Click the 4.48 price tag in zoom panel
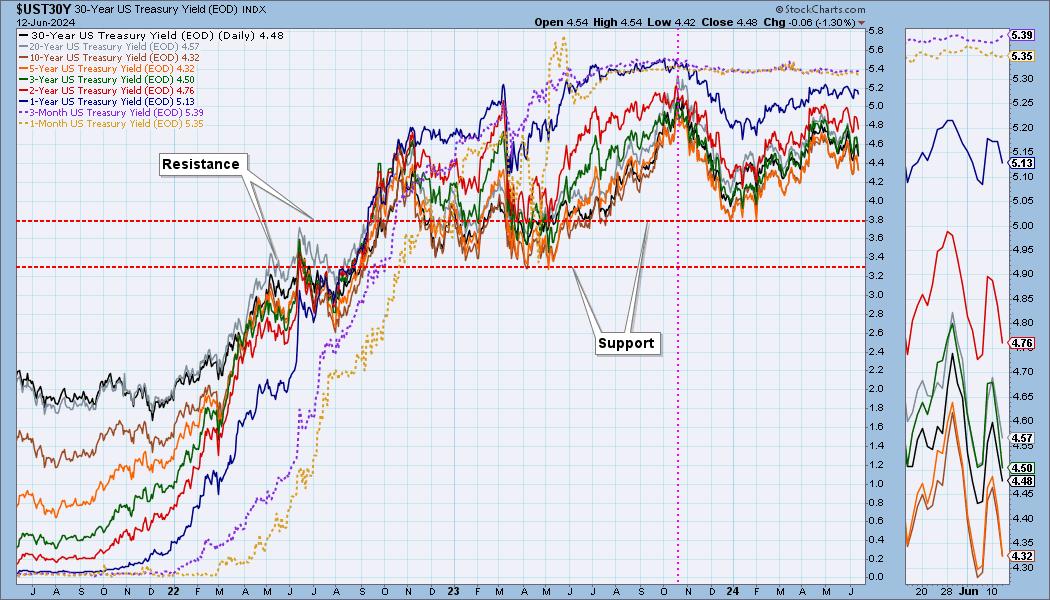1050x600 pixels. click(x=1022, y=481)
